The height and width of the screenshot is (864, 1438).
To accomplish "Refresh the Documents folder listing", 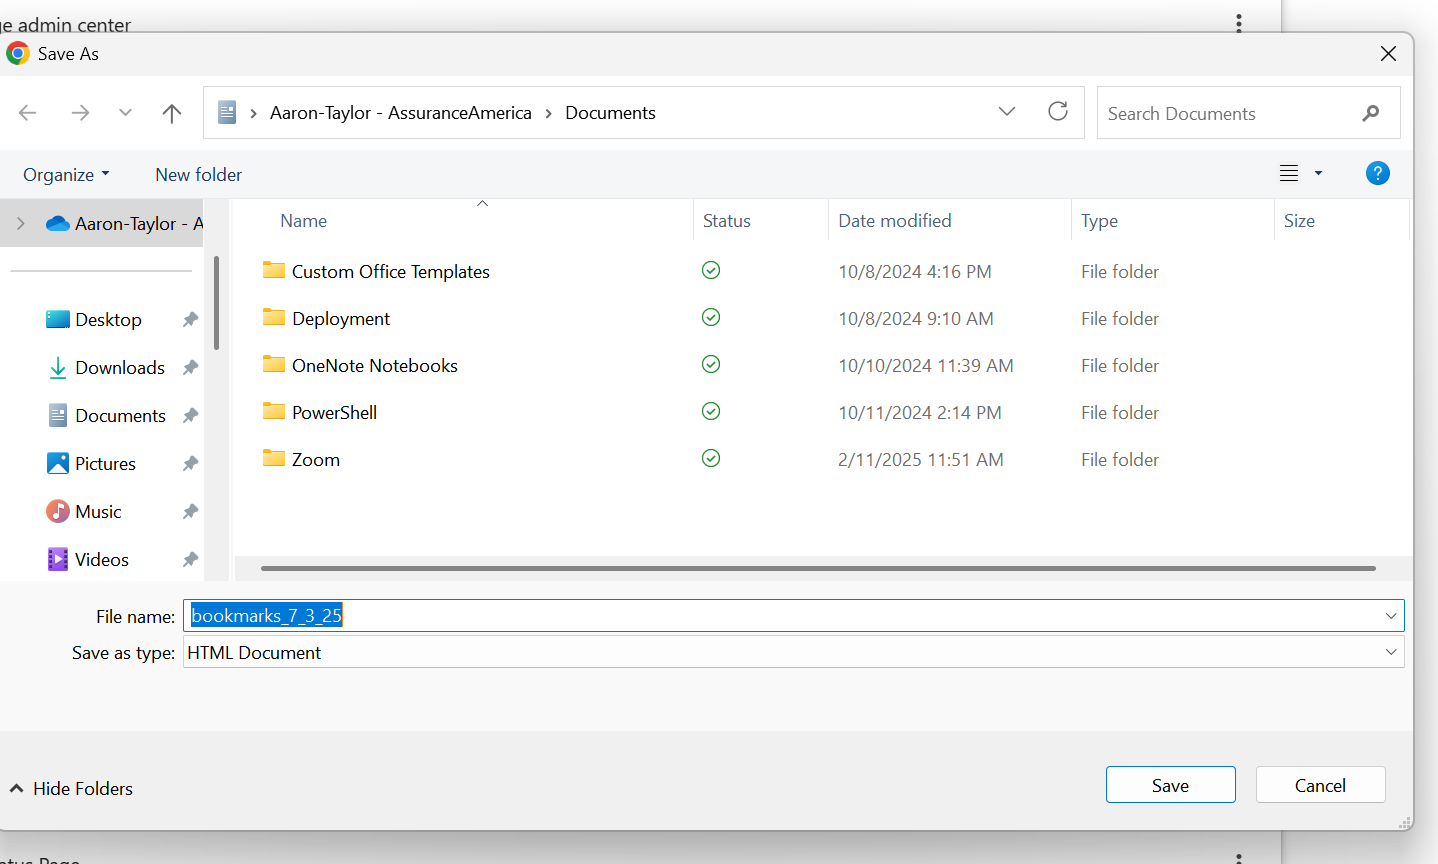I will tap(1058, 112).
